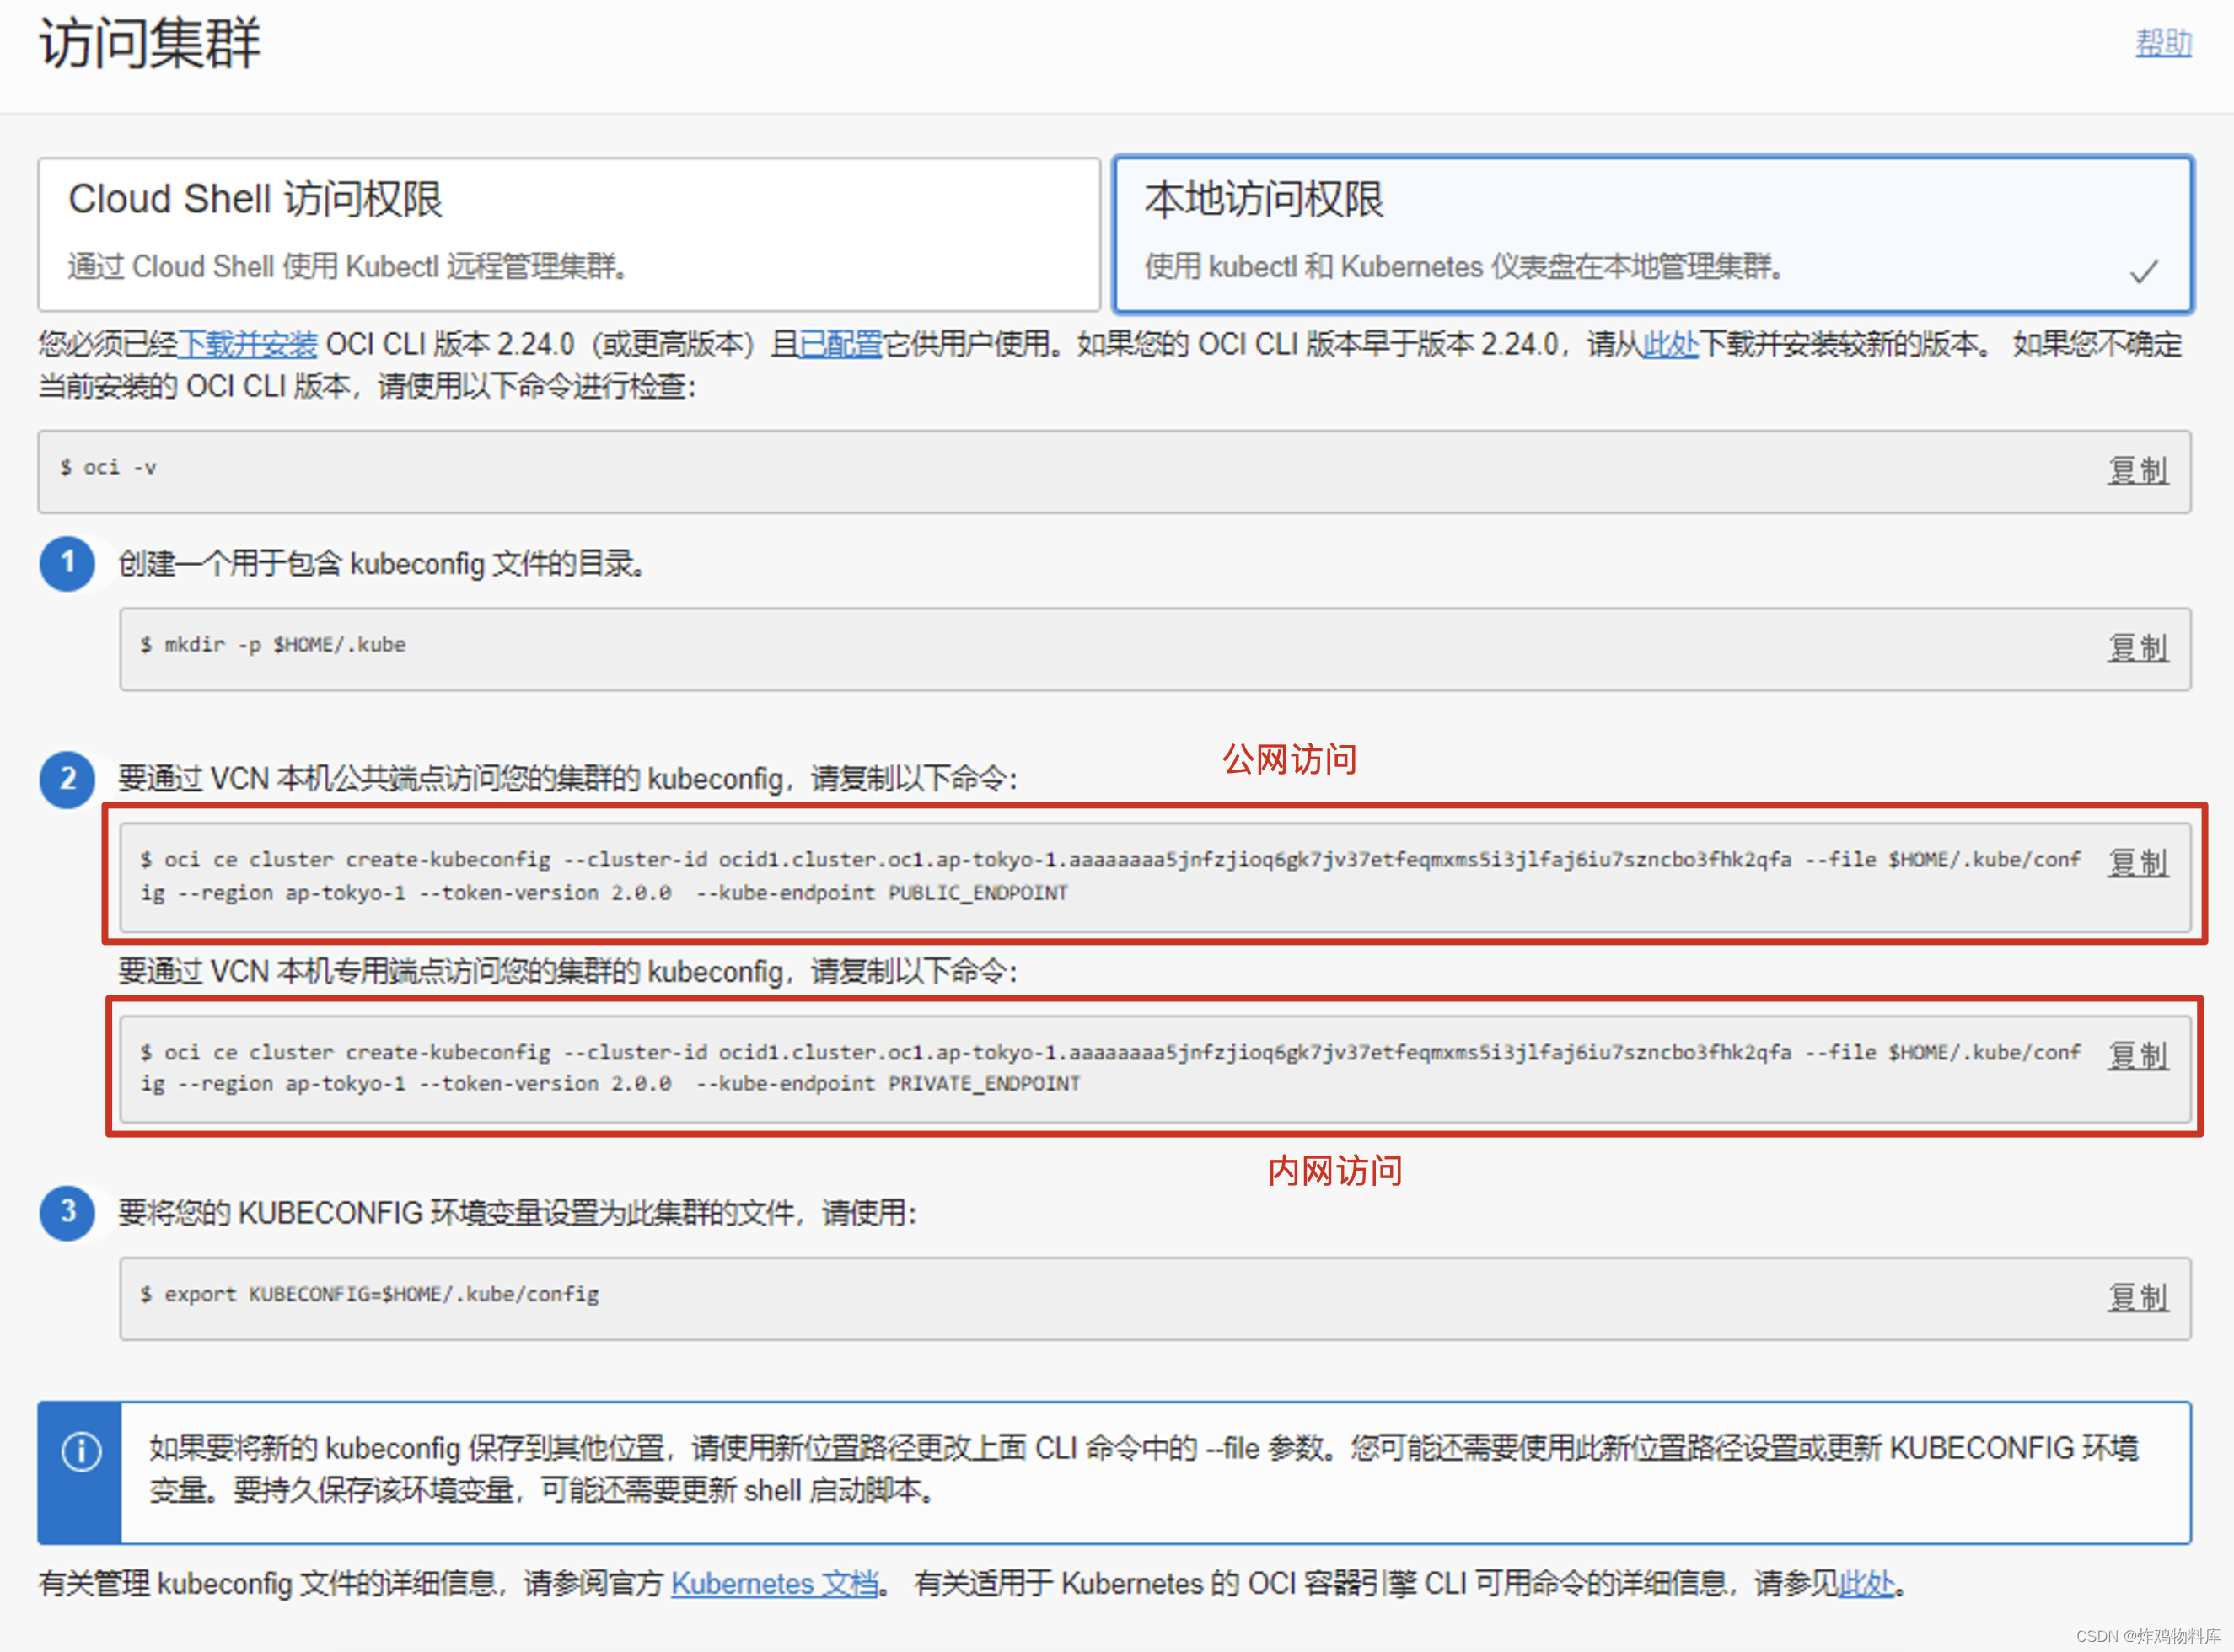Click the step 2 number badge
The width and height of the screenshot is (2234, 1652).
pyautogui.click(x=67, y=779)
